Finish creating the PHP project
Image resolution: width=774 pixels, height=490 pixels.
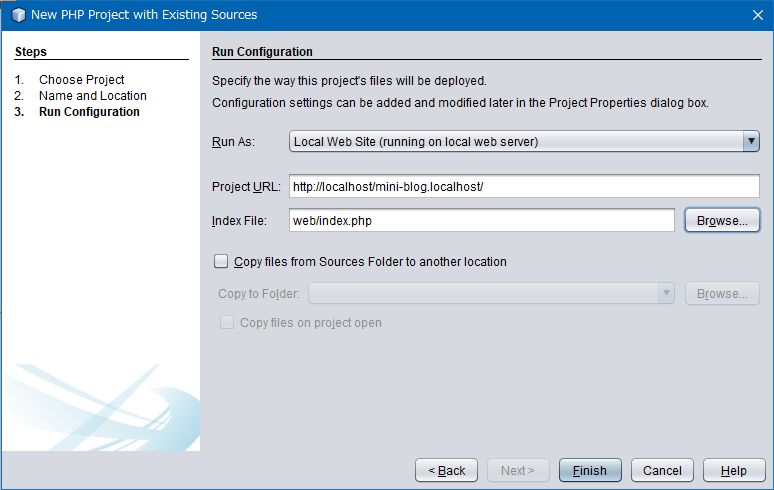pyautogui.click(x=590, y=470)
